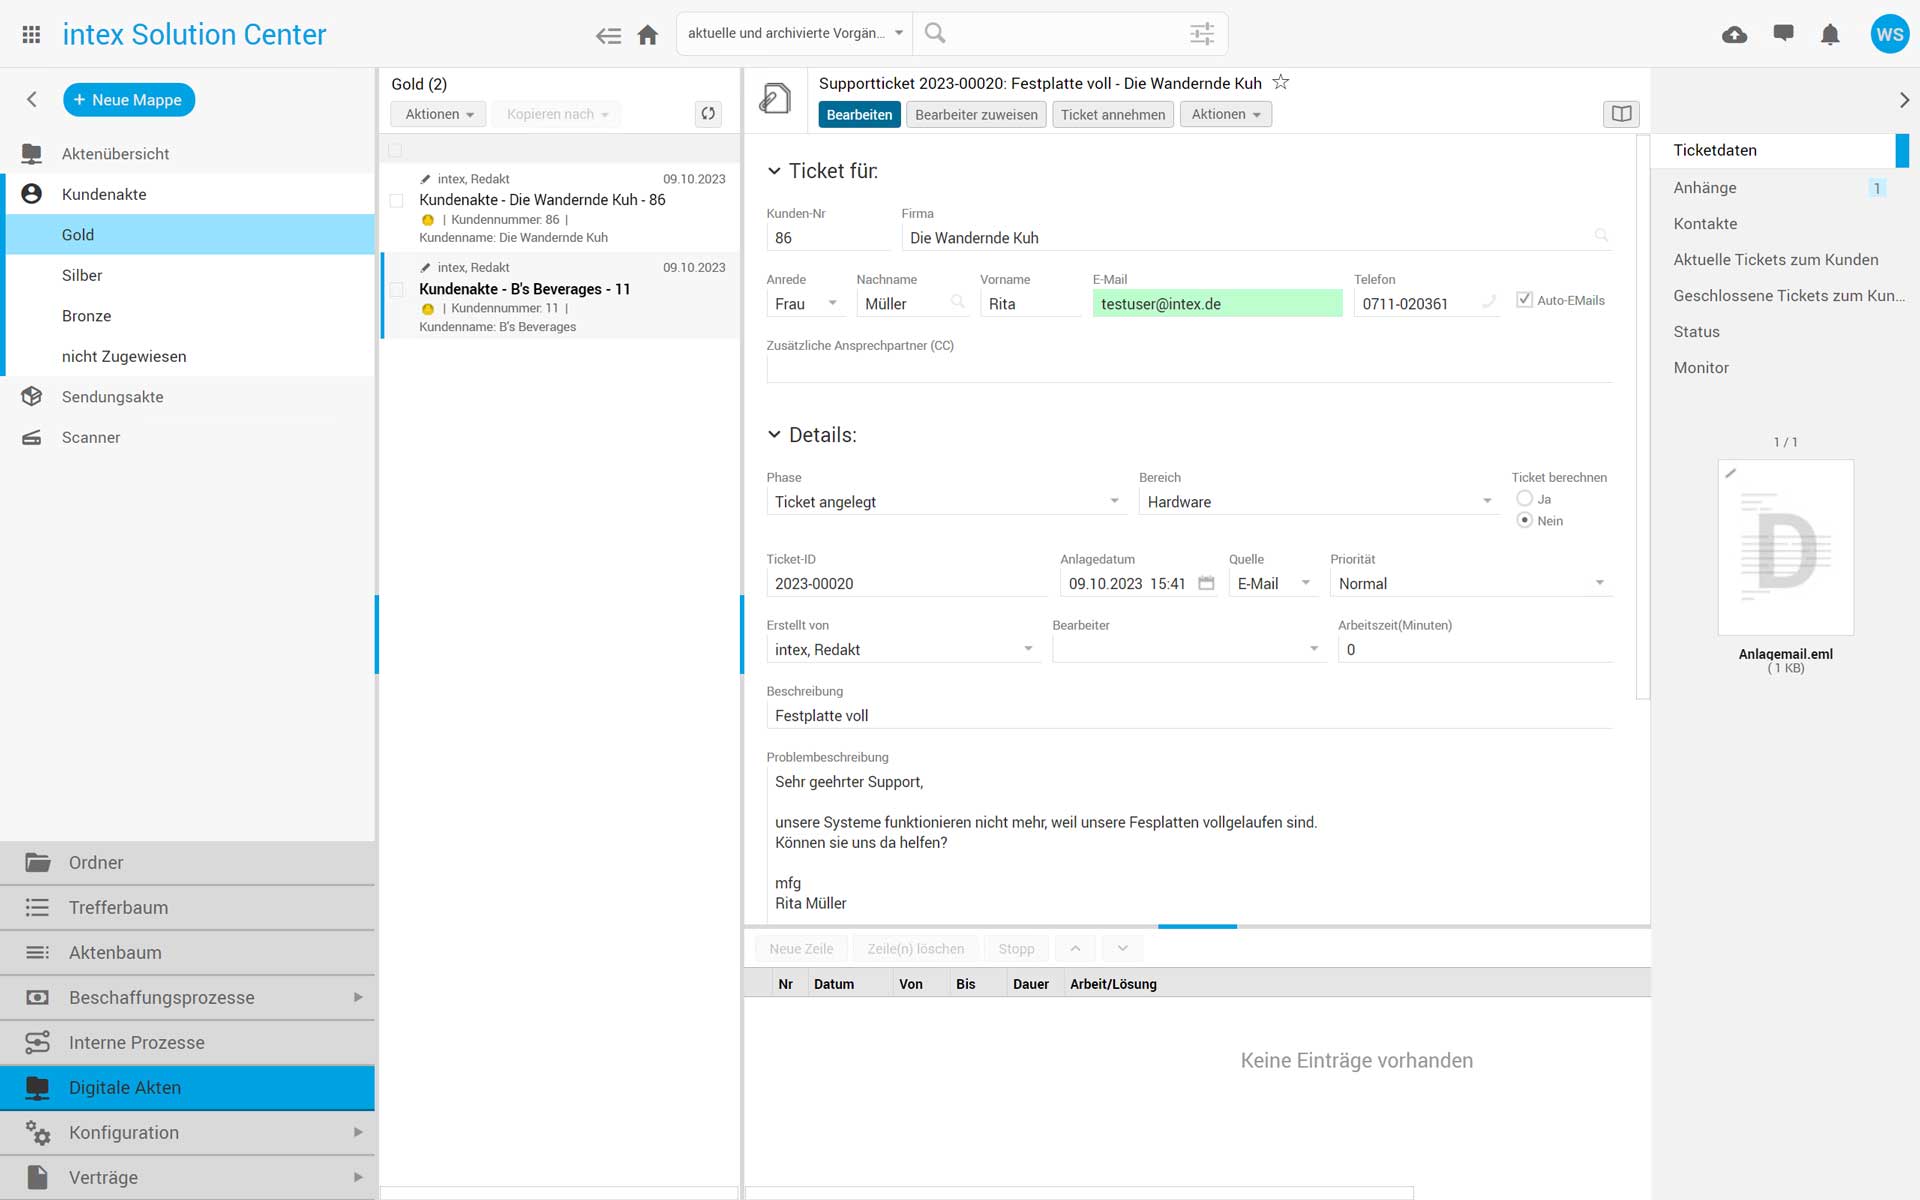Switch to the Anhänge tab
The width and height of the screenshot is (1920, 1200).
1705,188
